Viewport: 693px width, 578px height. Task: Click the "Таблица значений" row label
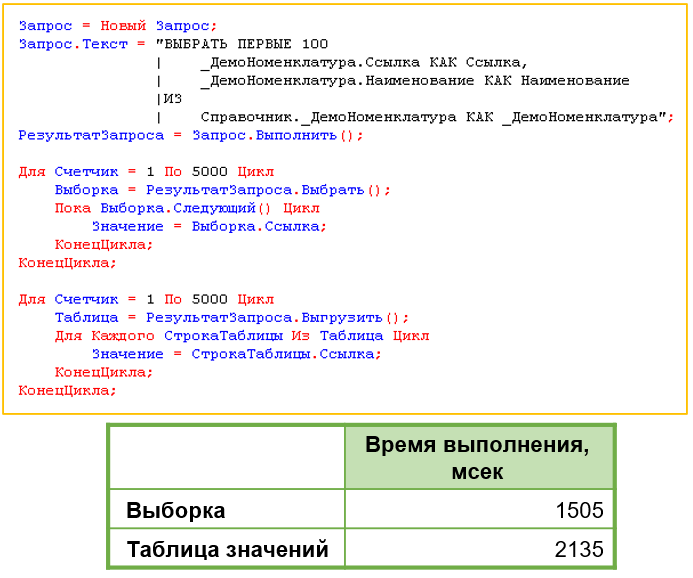228,549
